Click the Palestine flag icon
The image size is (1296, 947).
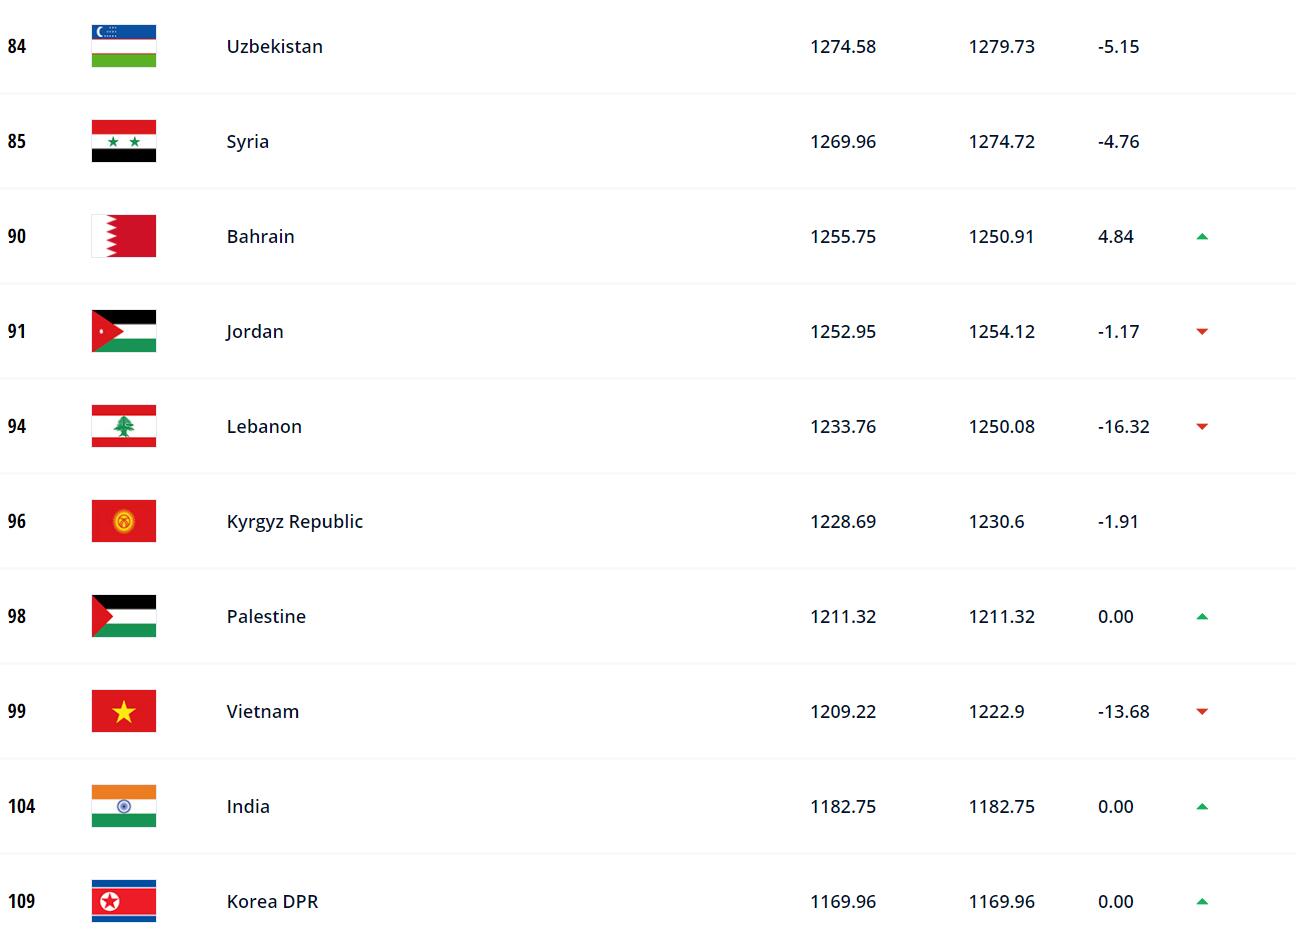124,616
